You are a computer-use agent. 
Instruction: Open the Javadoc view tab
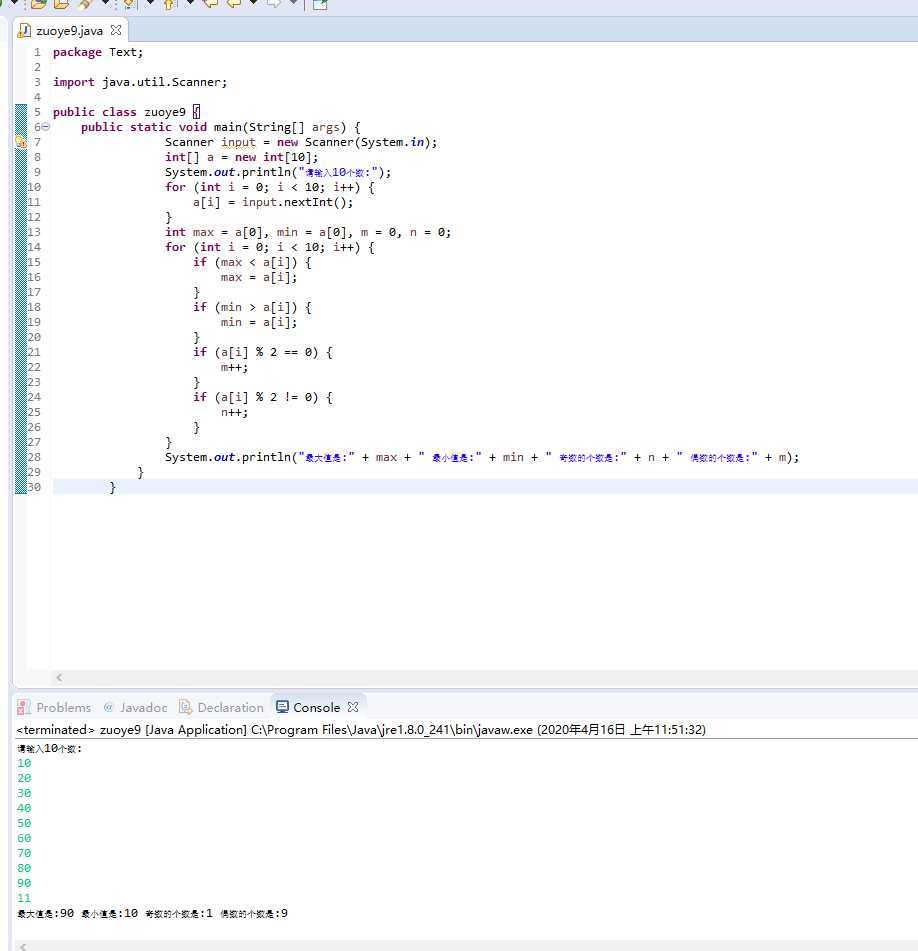coord(143,707)
